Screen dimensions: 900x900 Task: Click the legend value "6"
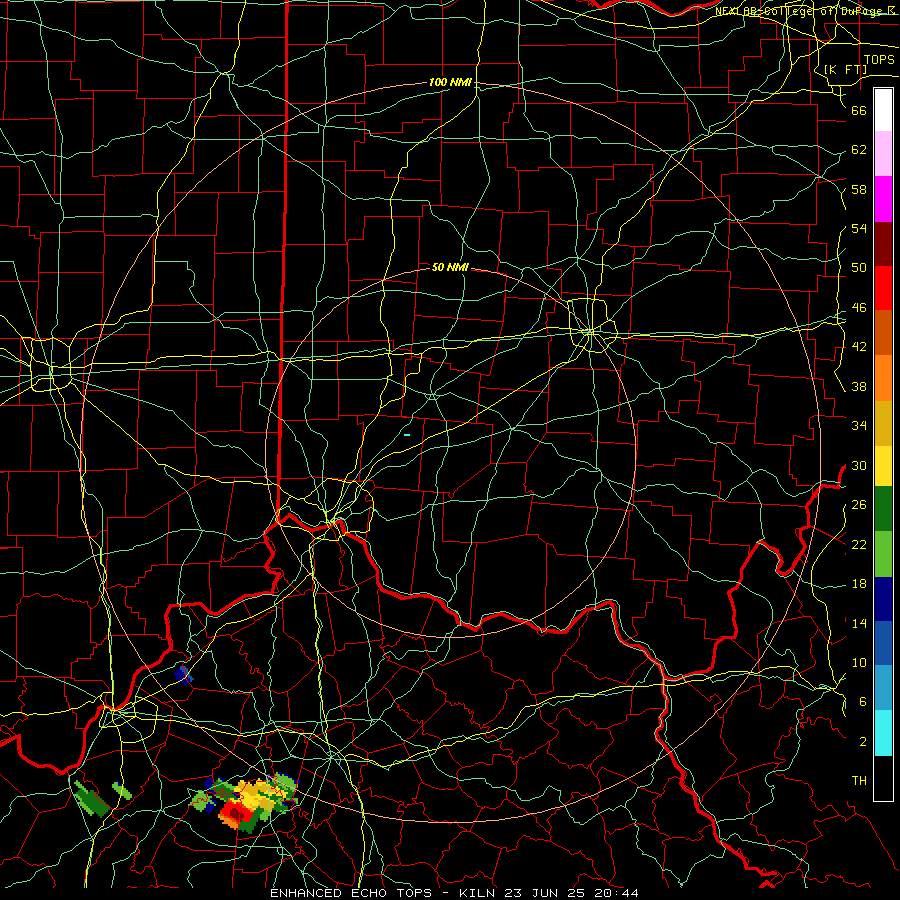[863, 702]
